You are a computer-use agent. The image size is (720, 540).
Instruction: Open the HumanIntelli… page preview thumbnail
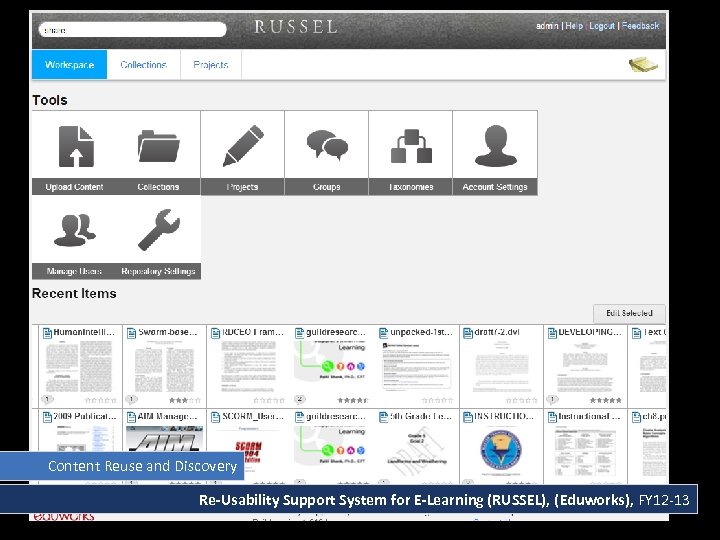tap(79, 366)
